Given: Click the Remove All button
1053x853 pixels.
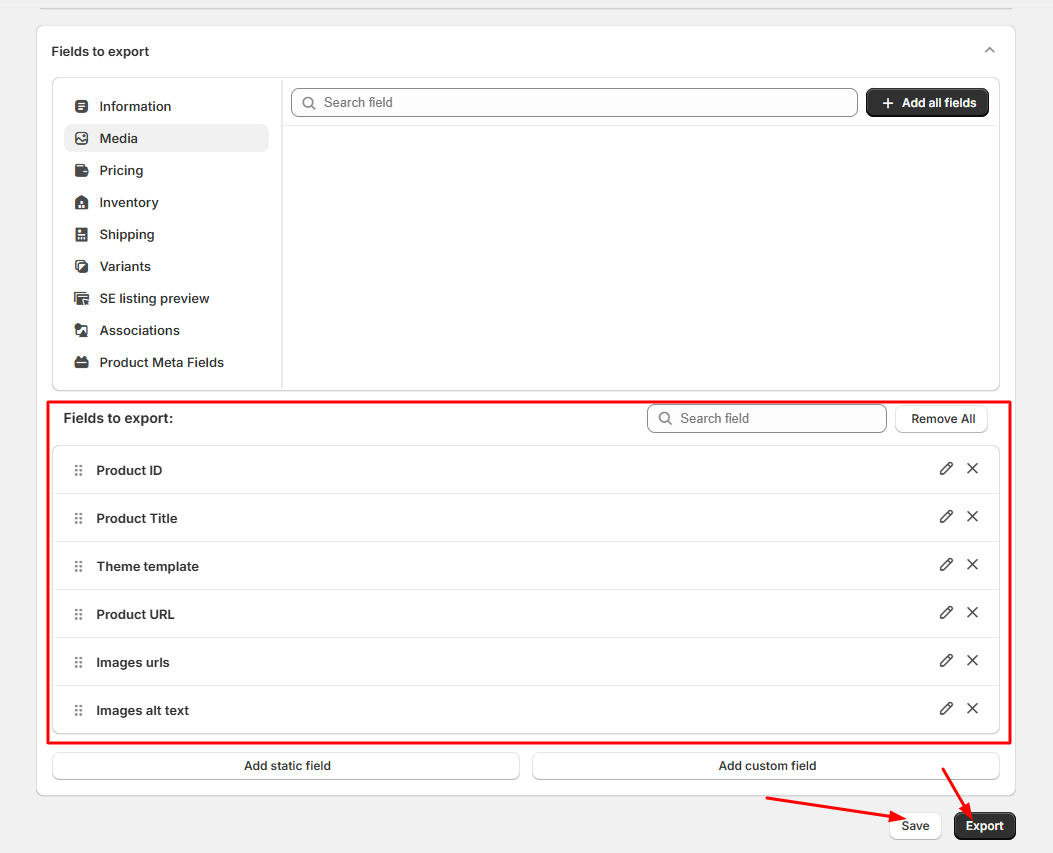Looking at the screenshot, I should (x=942, y=419).
